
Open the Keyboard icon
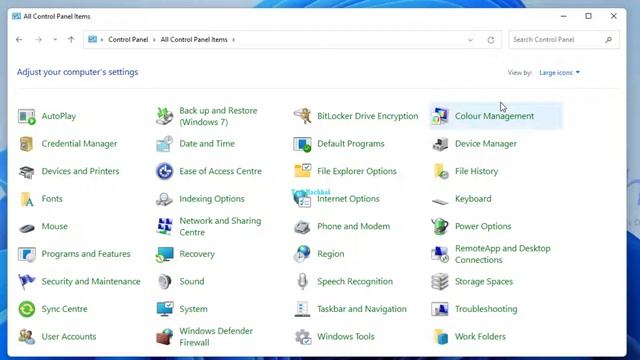440,201
